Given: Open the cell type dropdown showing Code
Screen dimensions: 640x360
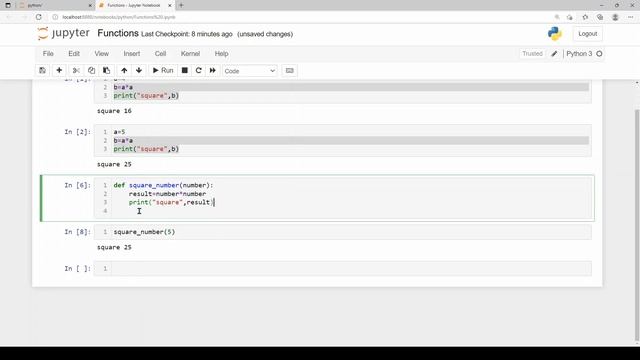Looking at the screenshot, I should click(x=249, y=71).
